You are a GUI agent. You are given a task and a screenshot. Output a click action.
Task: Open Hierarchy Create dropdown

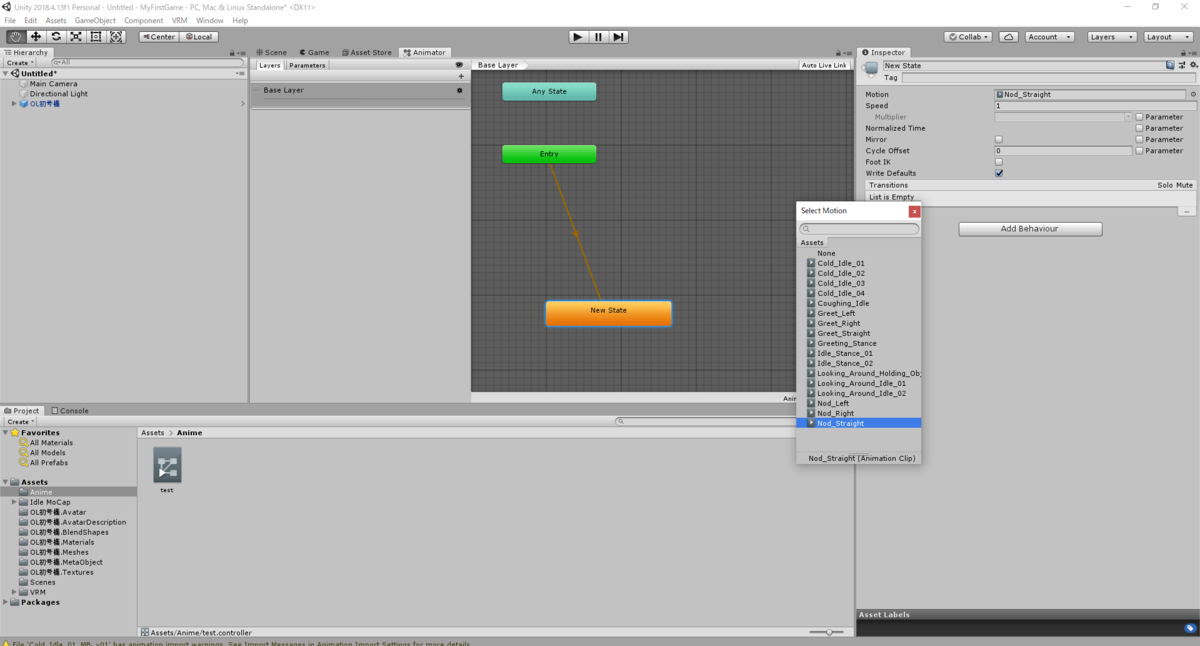click(x=20, y=62)
